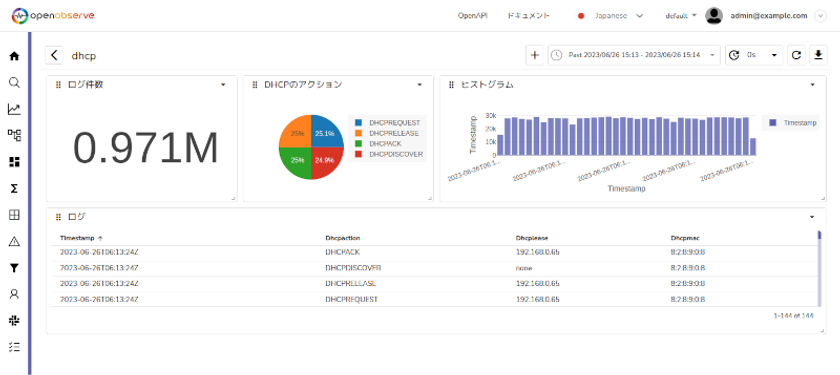
Task: Click the log table vertical scrollbar
Action: click(819, 268)
